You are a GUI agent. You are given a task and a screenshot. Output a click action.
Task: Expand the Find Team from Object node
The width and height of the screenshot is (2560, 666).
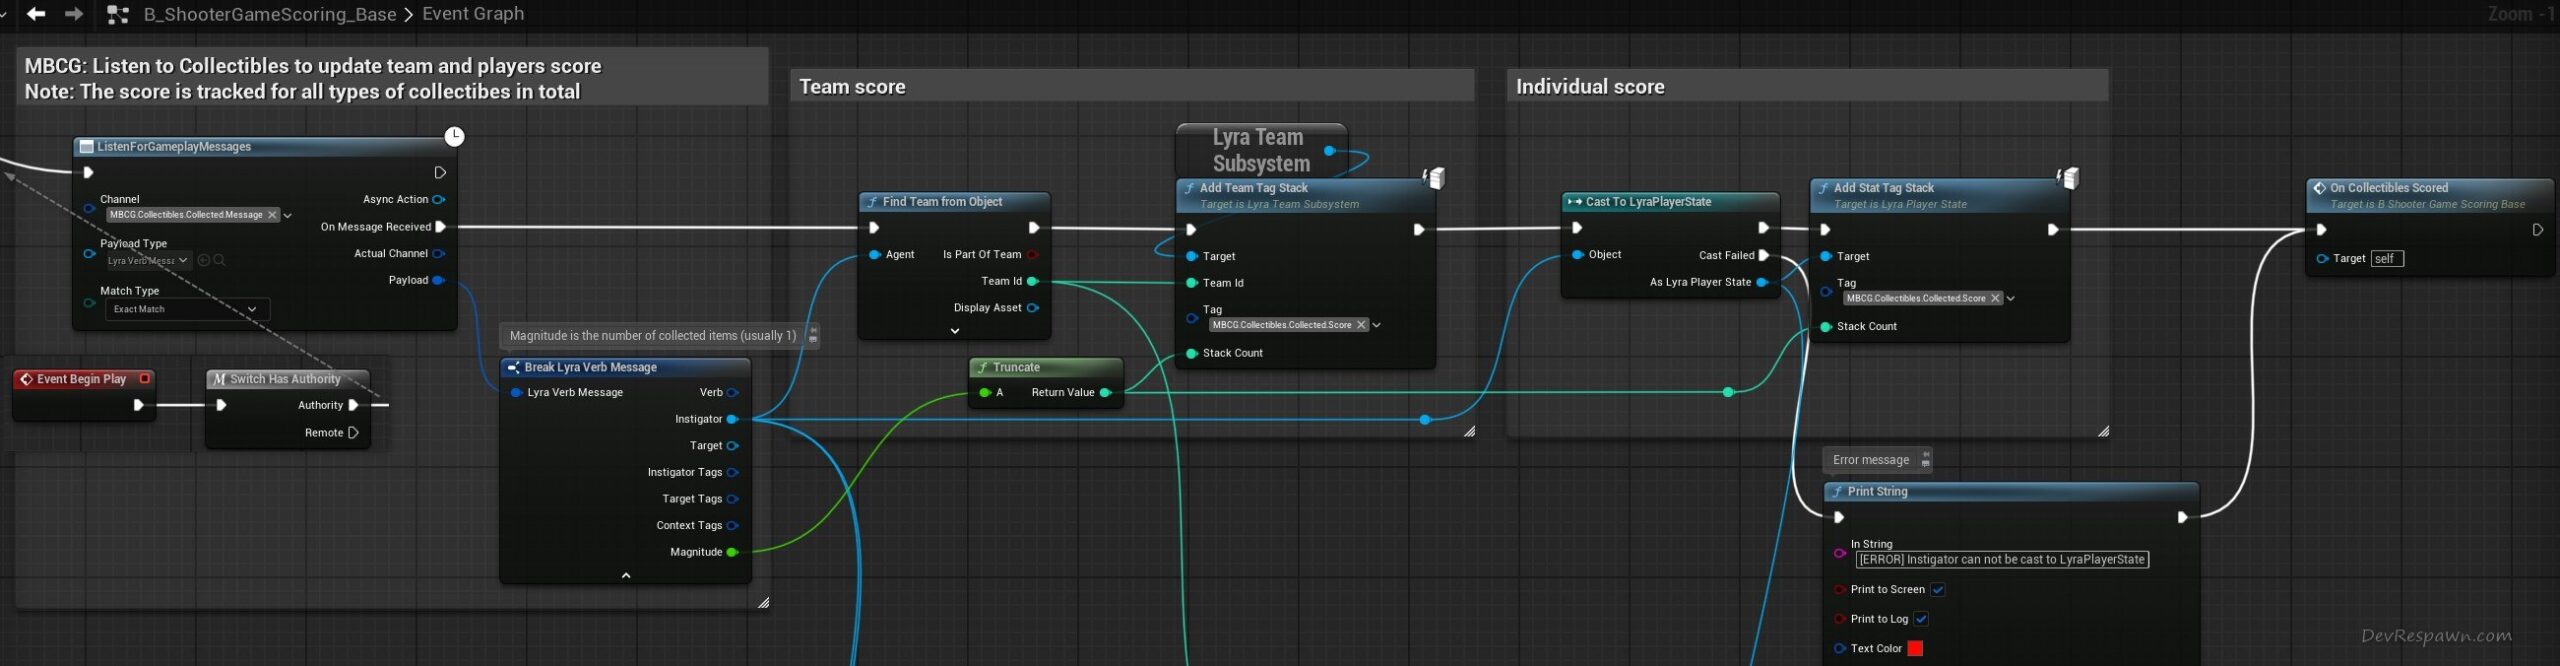pos(954,331)
